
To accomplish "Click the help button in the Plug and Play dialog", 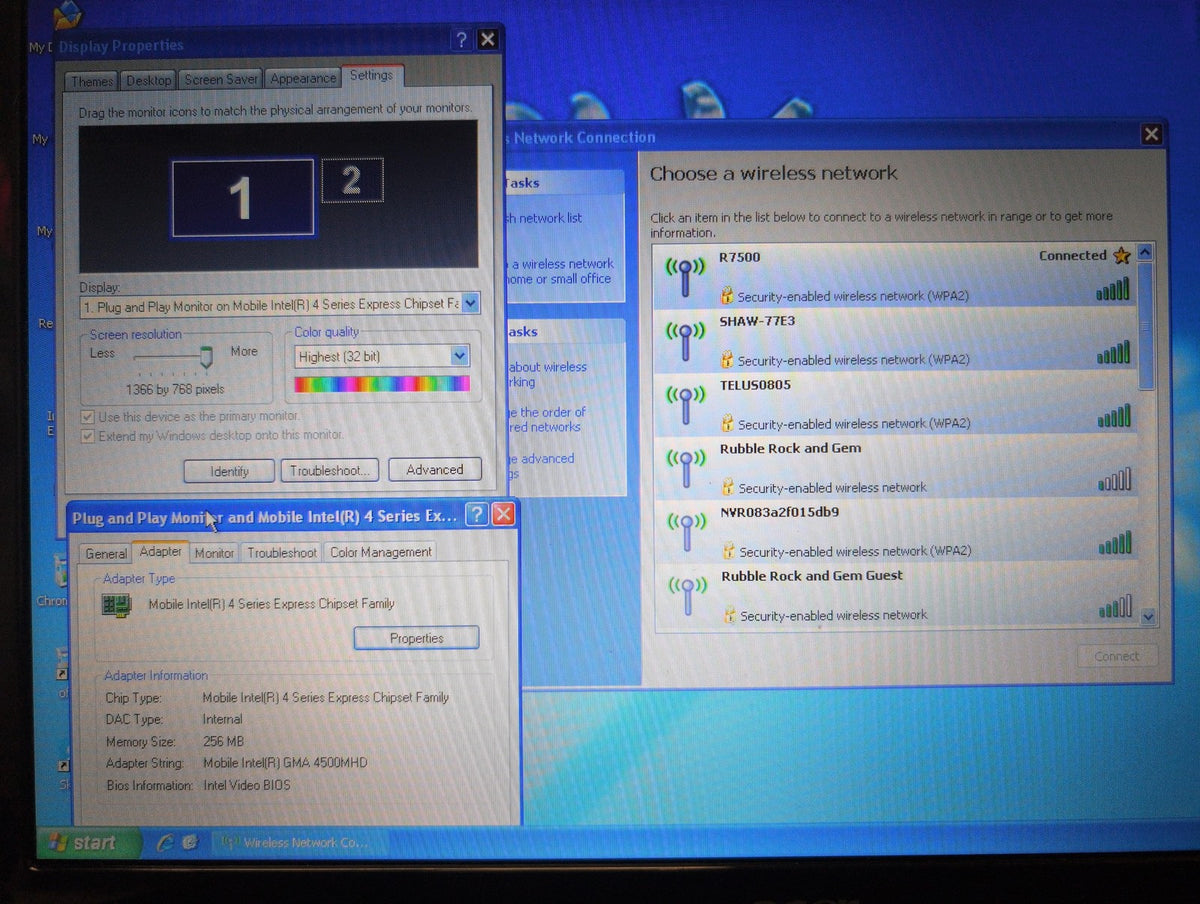I will 477,515.
